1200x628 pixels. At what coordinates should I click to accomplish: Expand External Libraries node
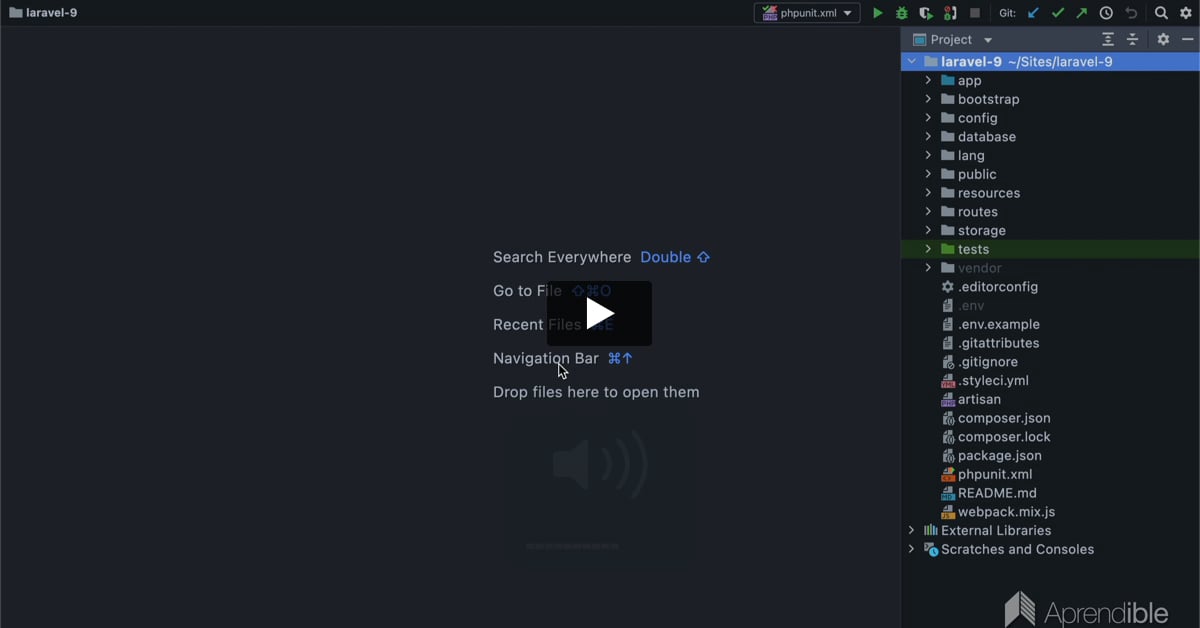(911, 530)
